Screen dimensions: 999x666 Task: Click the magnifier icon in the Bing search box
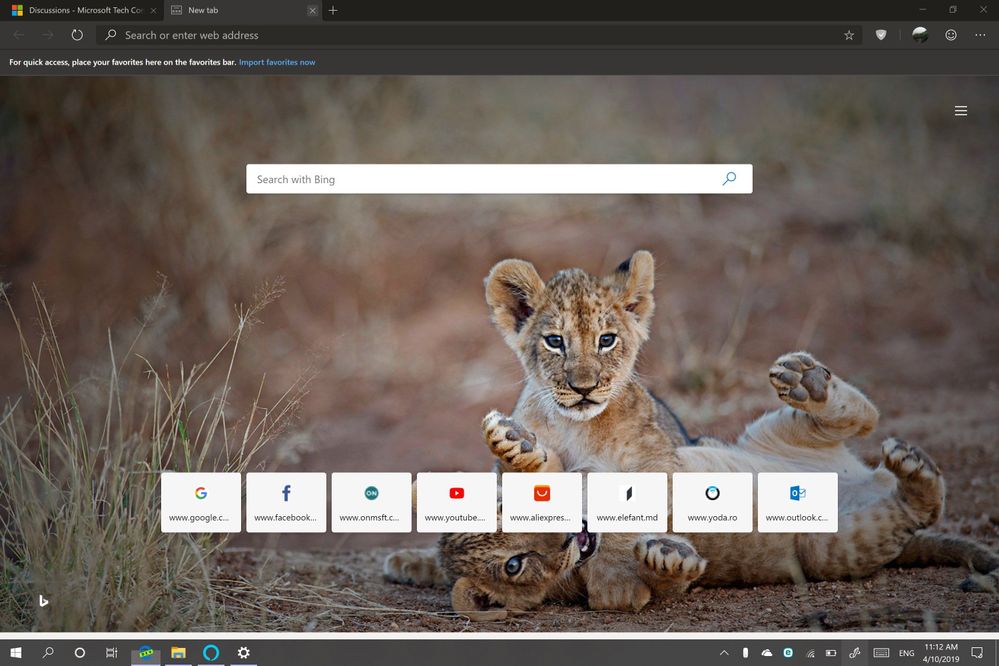click(x=729, y=178)
